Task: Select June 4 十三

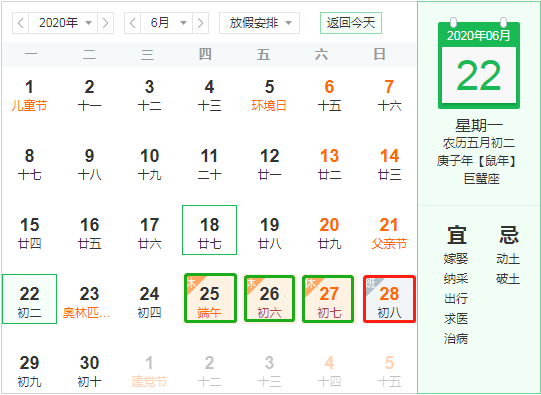Action: click(x=209, y=95)
